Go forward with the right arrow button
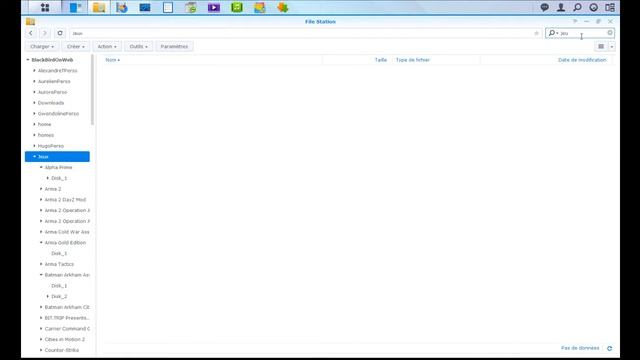Screen dimensions: 640x360 click(45, 33)
